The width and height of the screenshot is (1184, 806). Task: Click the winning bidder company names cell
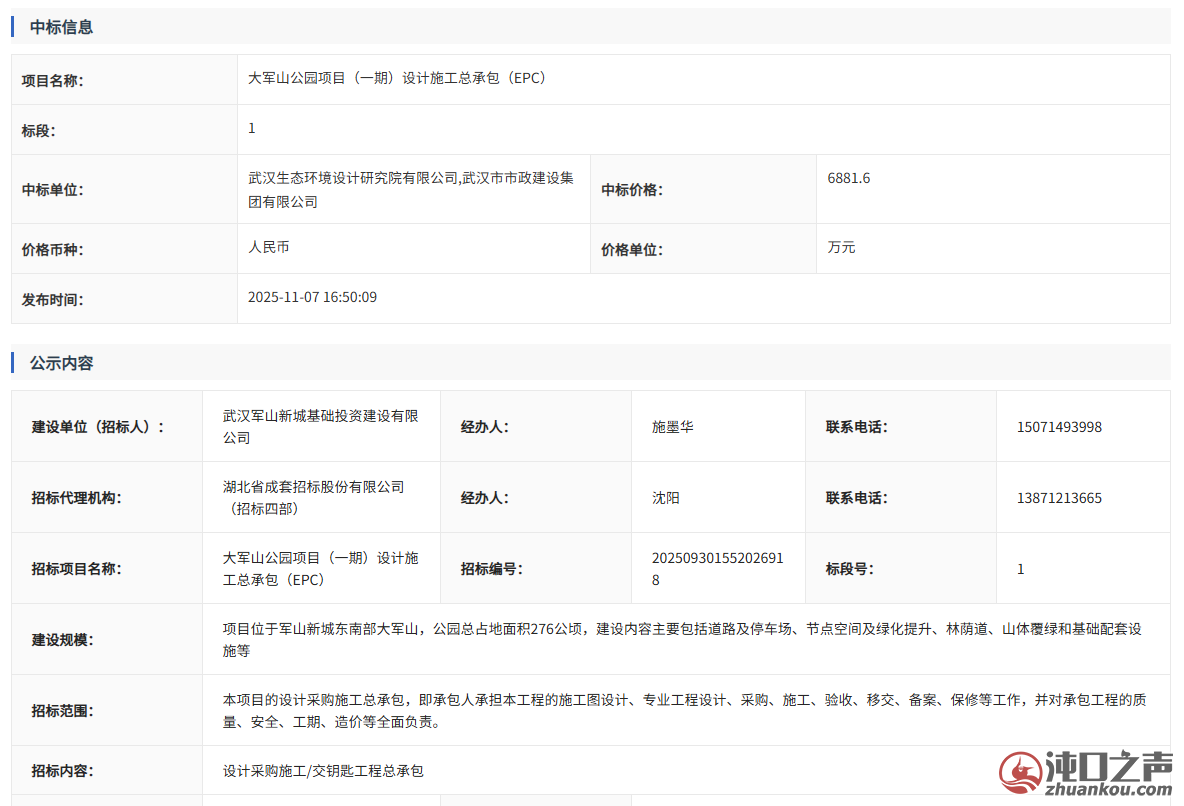[x=411, y=190]
